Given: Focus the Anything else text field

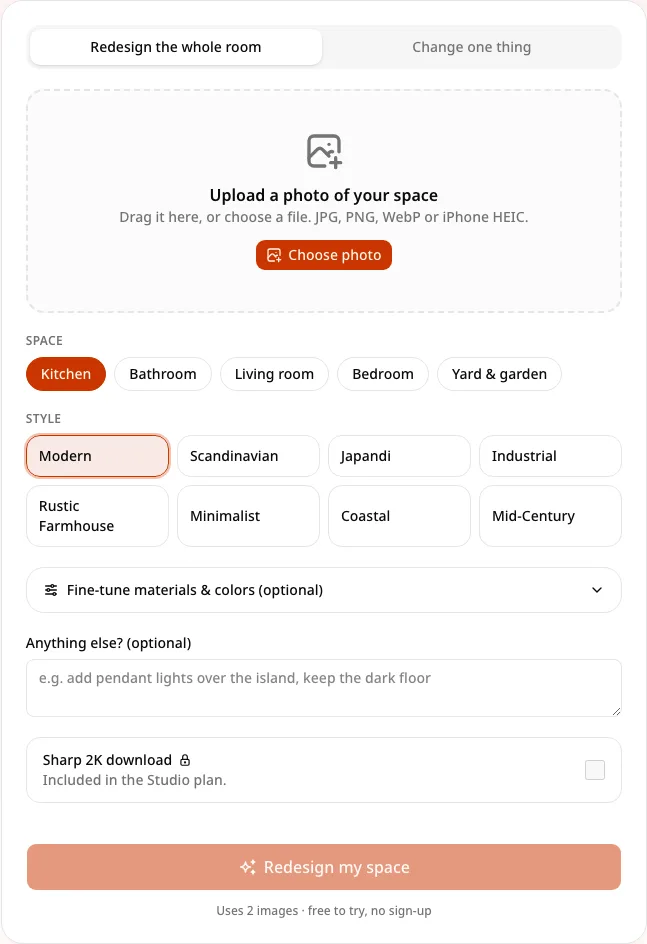Looking at the screenshot, I should pyautogui.click(x=324, y=688).
